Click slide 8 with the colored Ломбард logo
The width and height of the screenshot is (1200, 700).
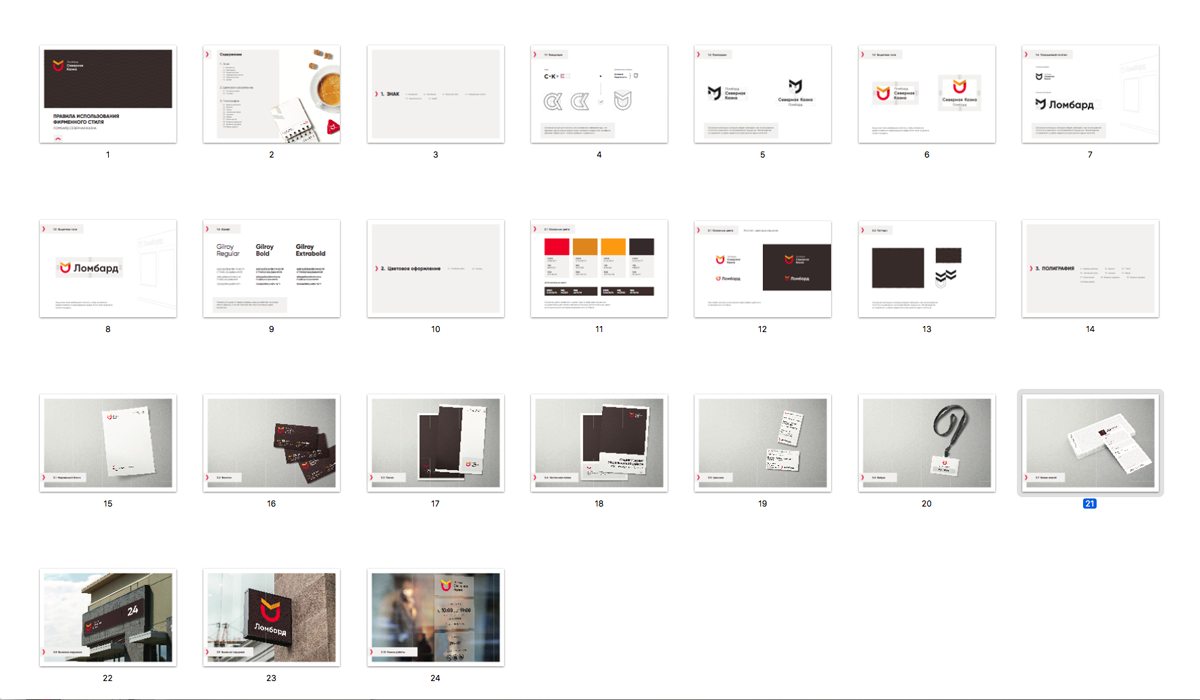(x=107, y=269)
